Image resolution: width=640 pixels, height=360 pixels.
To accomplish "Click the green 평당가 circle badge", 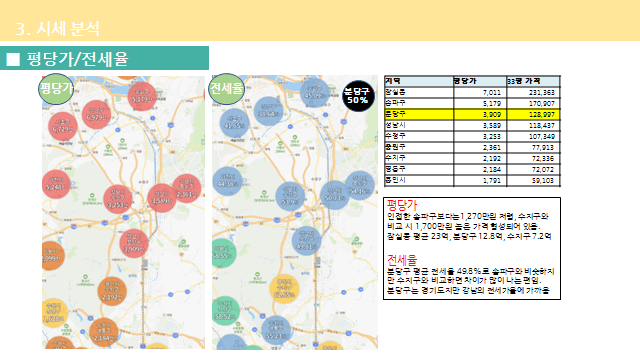I will [56, 89].
